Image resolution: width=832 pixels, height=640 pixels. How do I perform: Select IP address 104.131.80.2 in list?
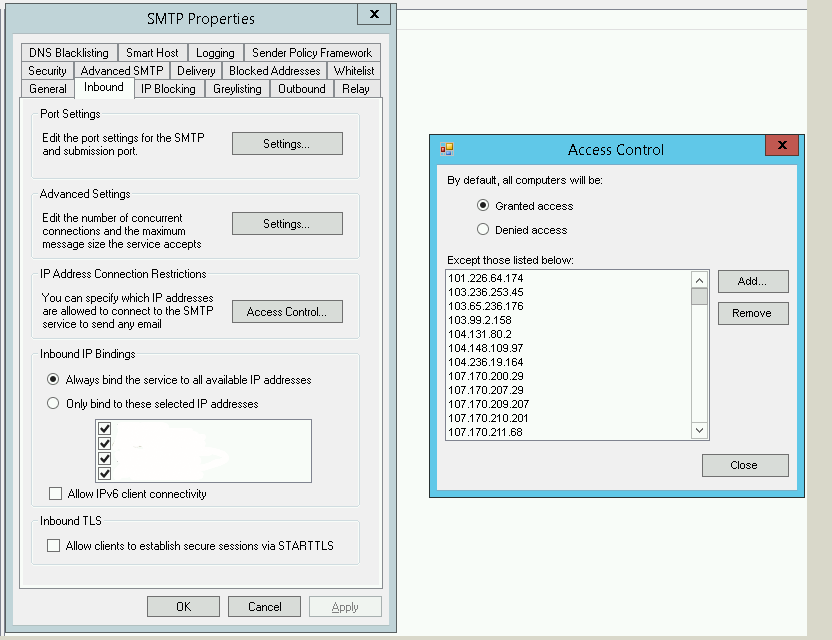480,334
